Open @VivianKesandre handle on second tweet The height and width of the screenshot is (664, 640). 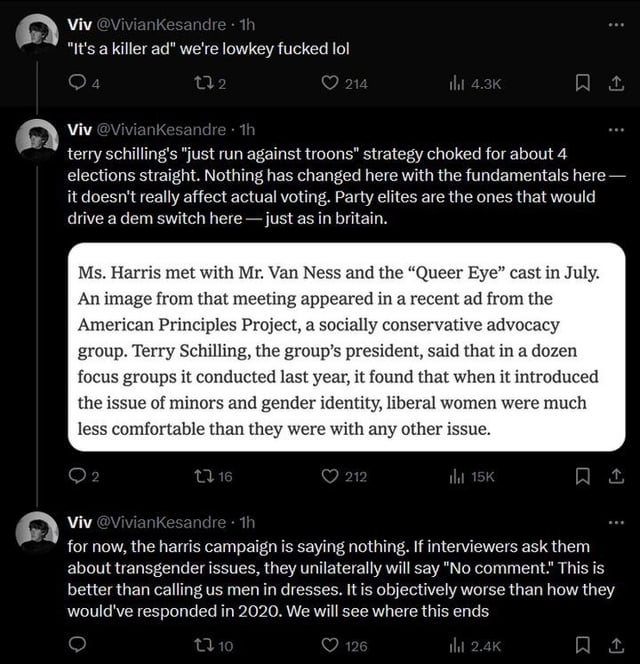click(x=161, y=130)
